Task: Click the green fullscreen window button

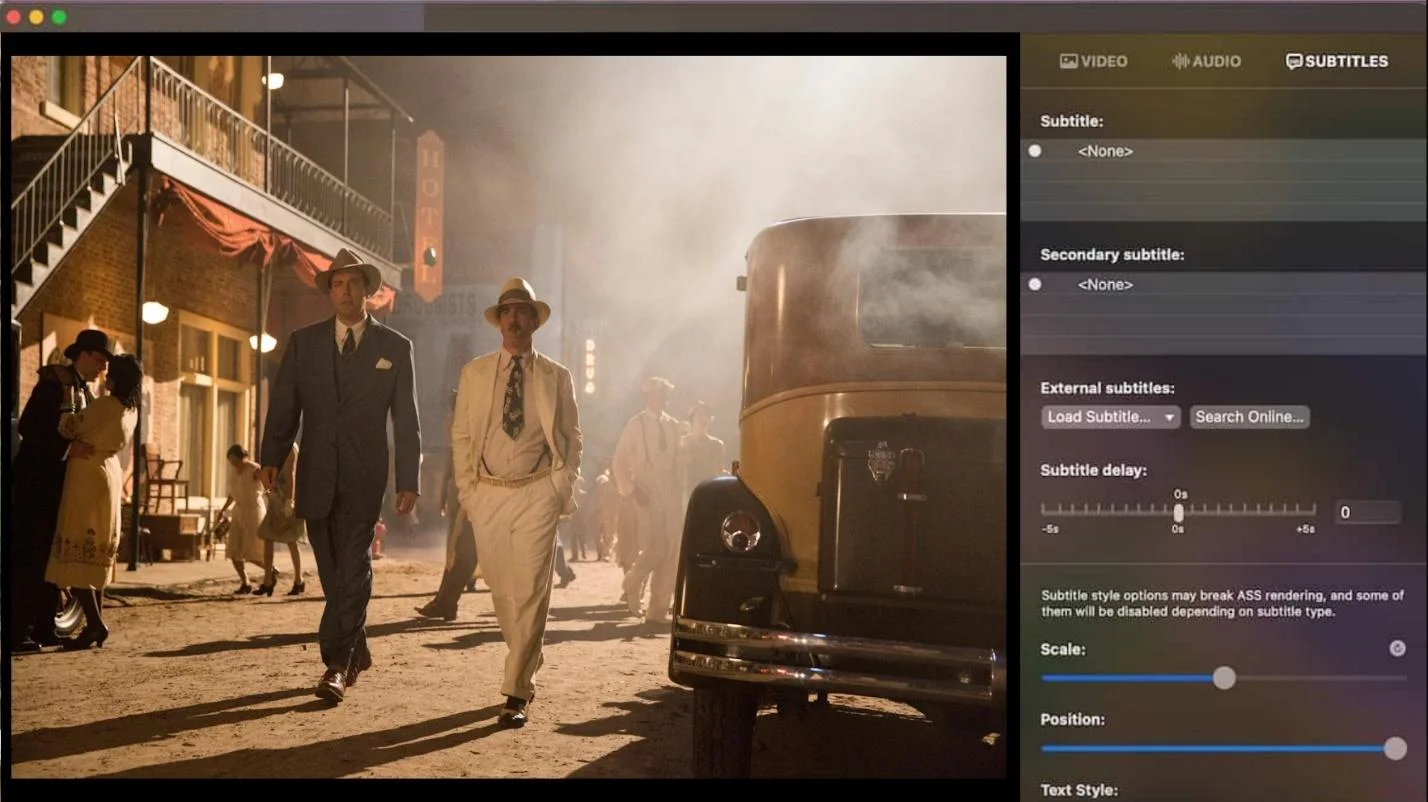Action: (59, 17)
